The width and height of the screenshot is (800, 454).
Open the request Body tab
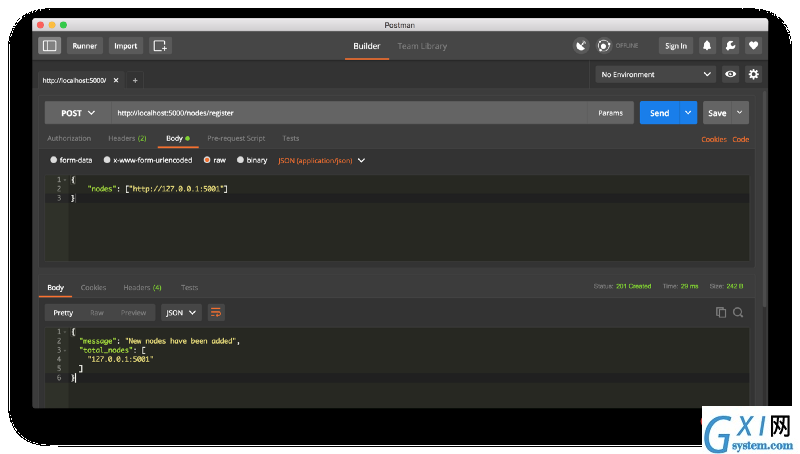(178, 138)
